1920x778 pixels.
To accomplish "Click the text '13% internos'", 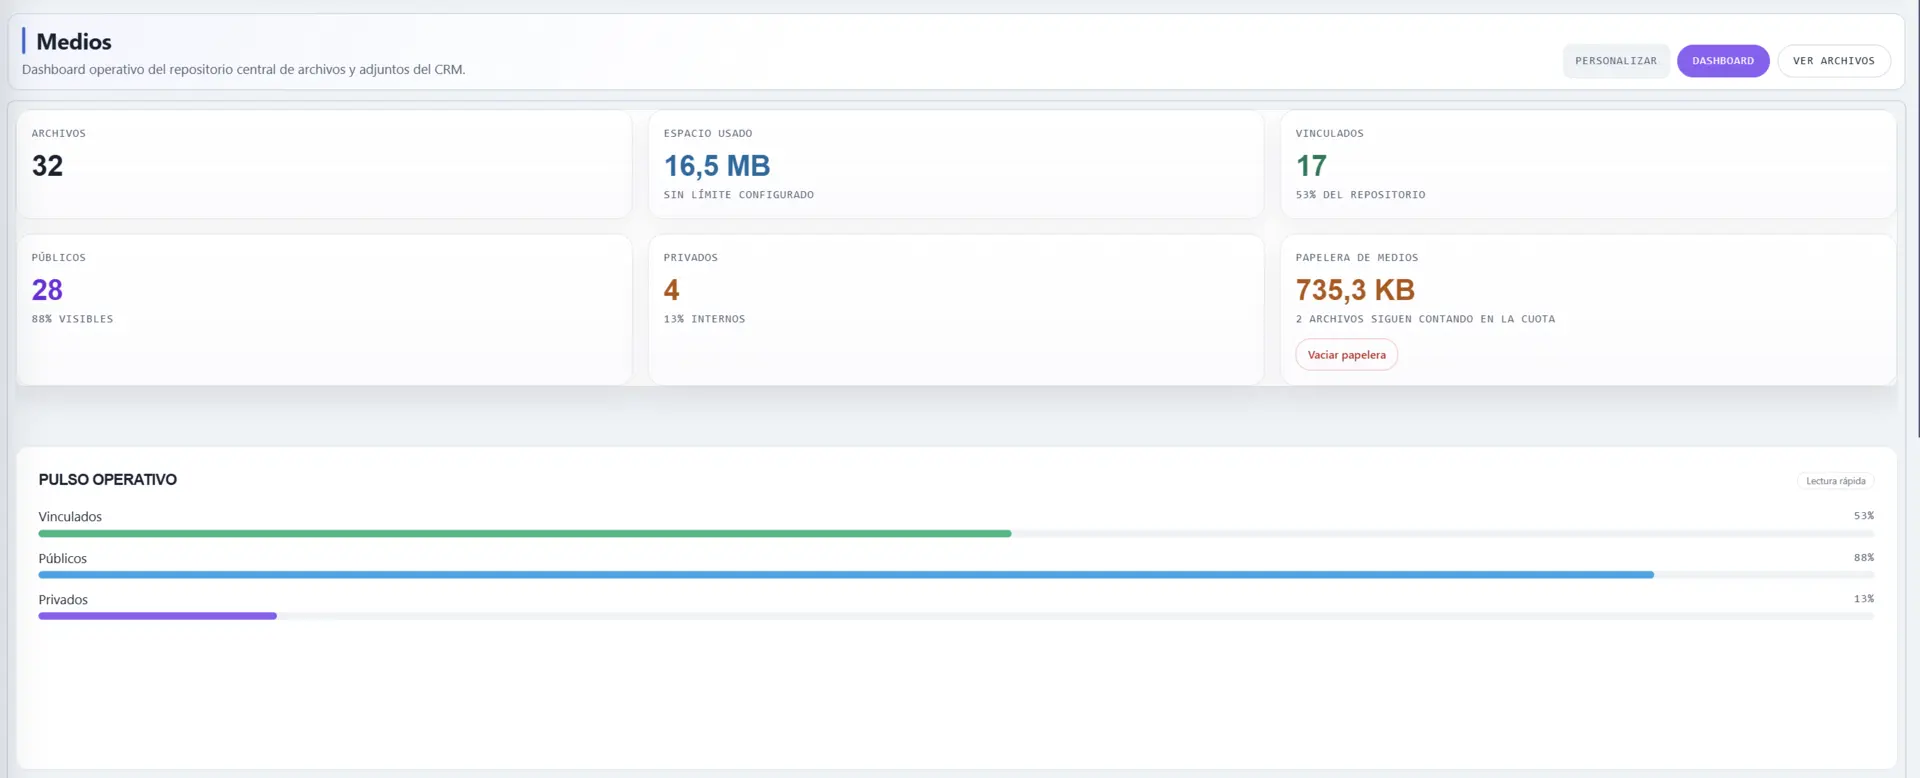I will click(704, 319).
